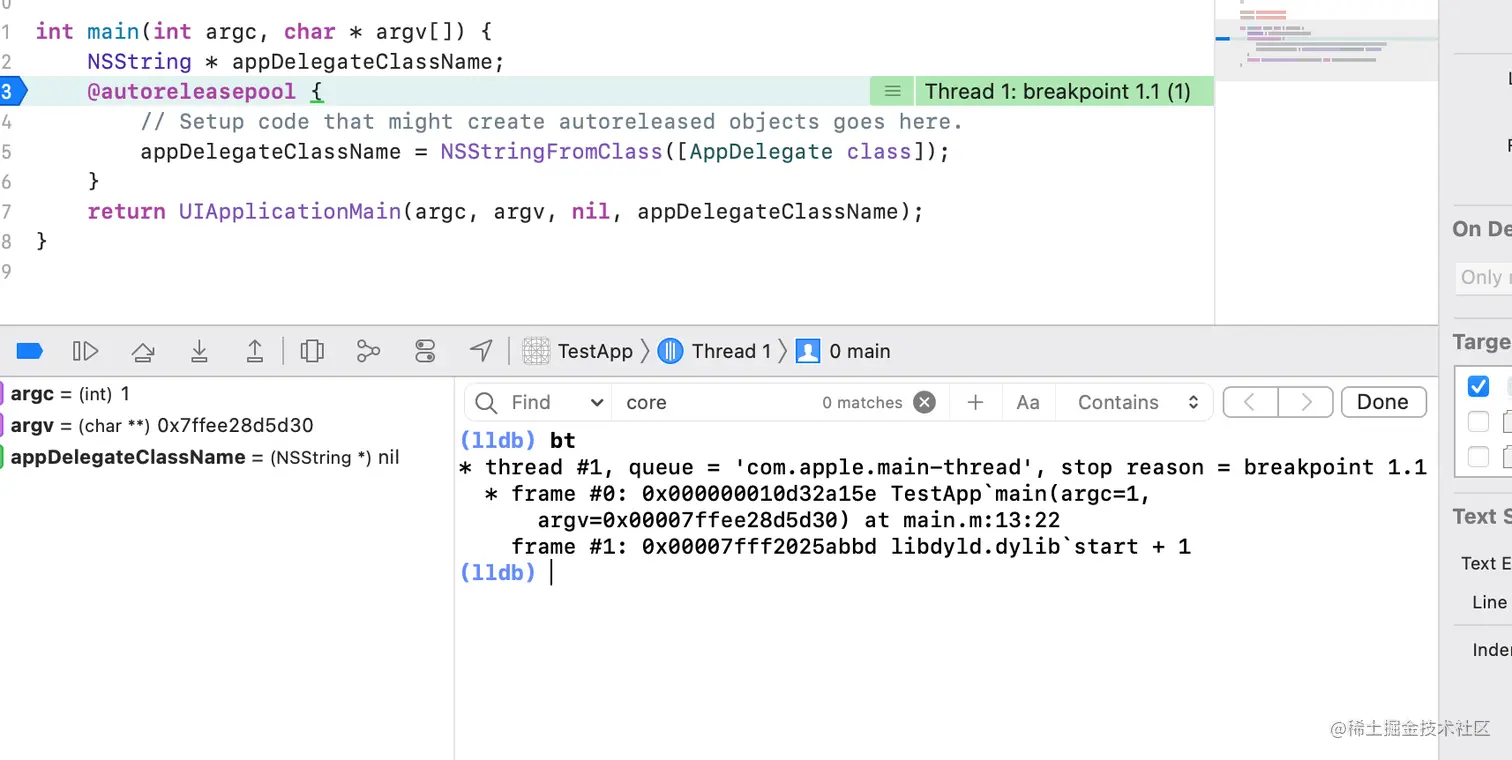1512x760 pixels.
Task: Click the '0 matches' search result count
Action: [862, 403]
